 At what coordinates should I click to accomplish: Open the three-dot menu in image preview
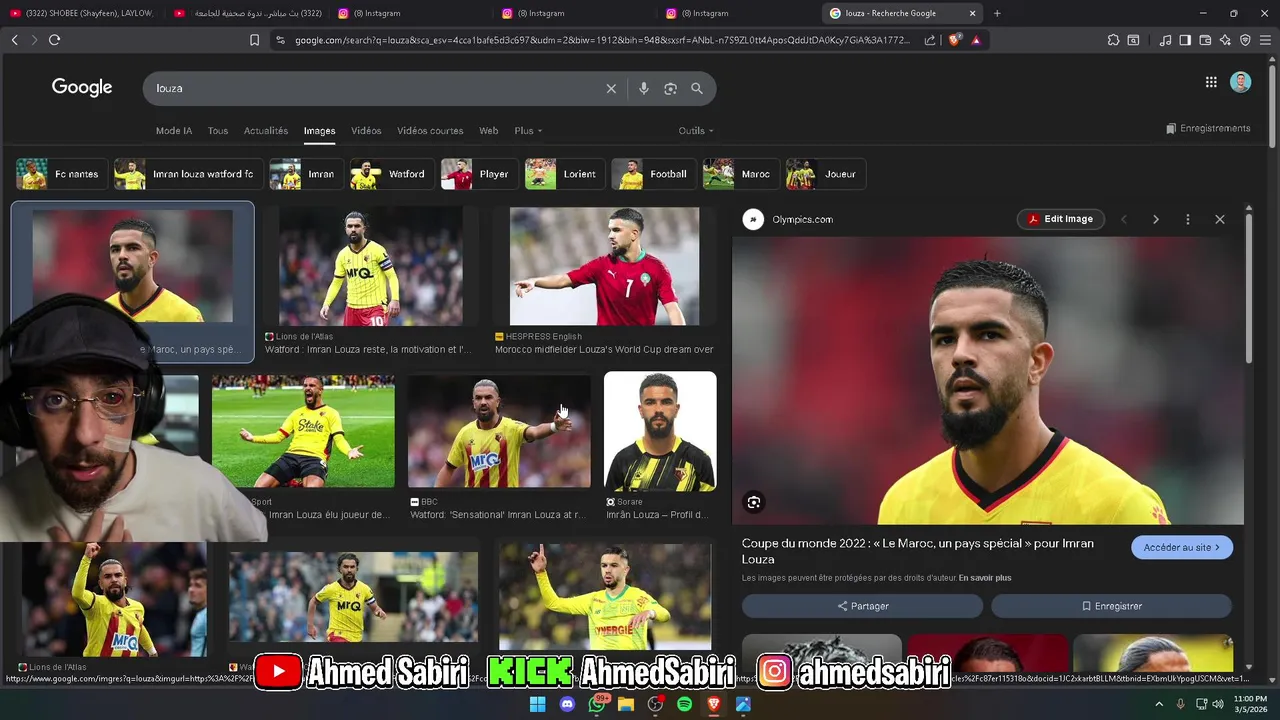coord(1188,219)
